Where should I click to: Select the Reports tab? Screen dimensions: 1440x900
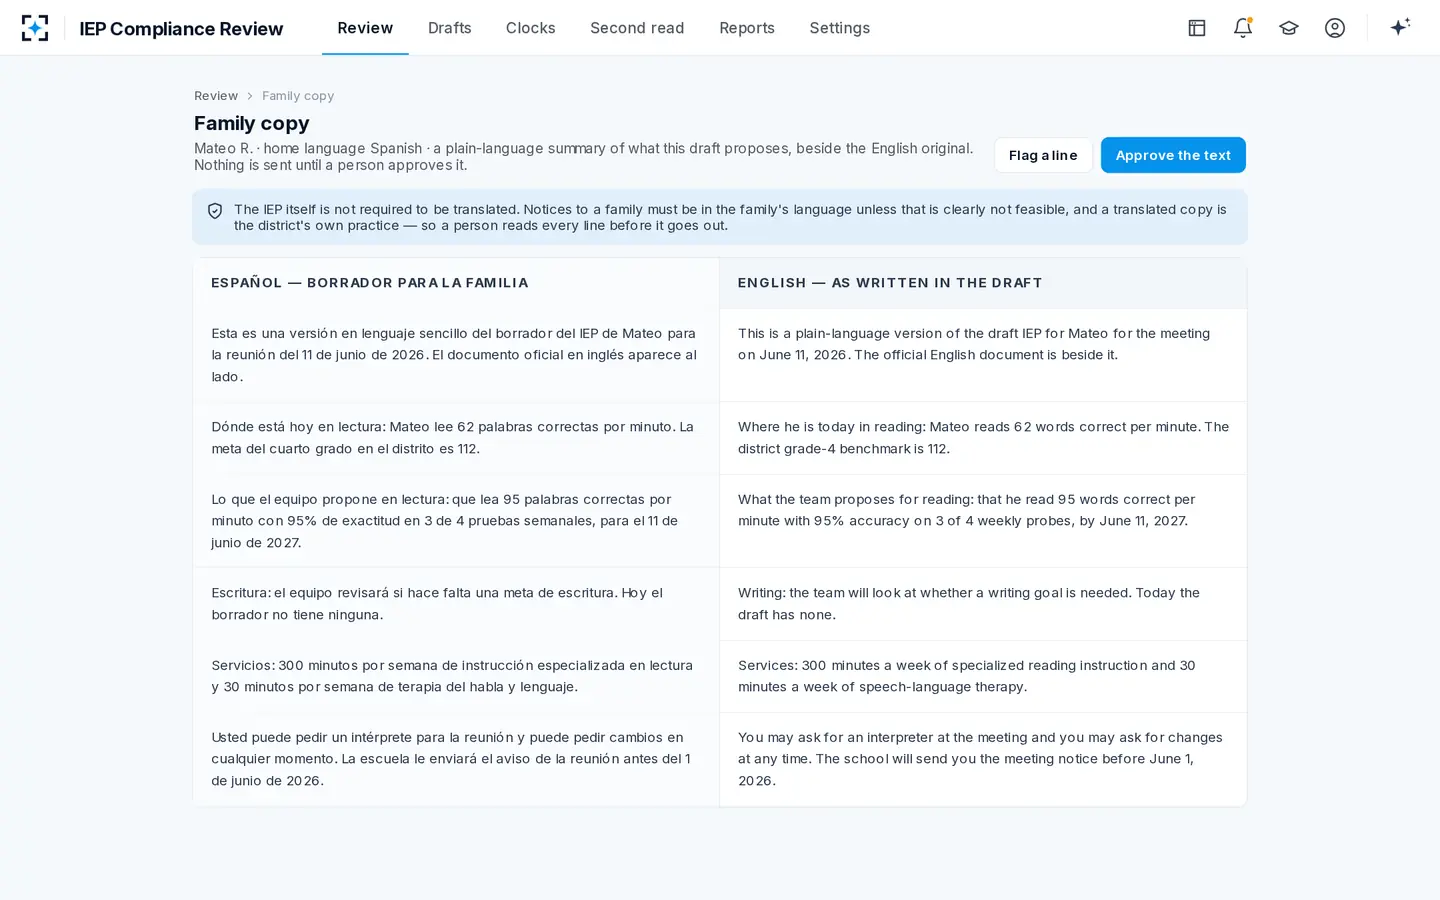coord(747,28)
